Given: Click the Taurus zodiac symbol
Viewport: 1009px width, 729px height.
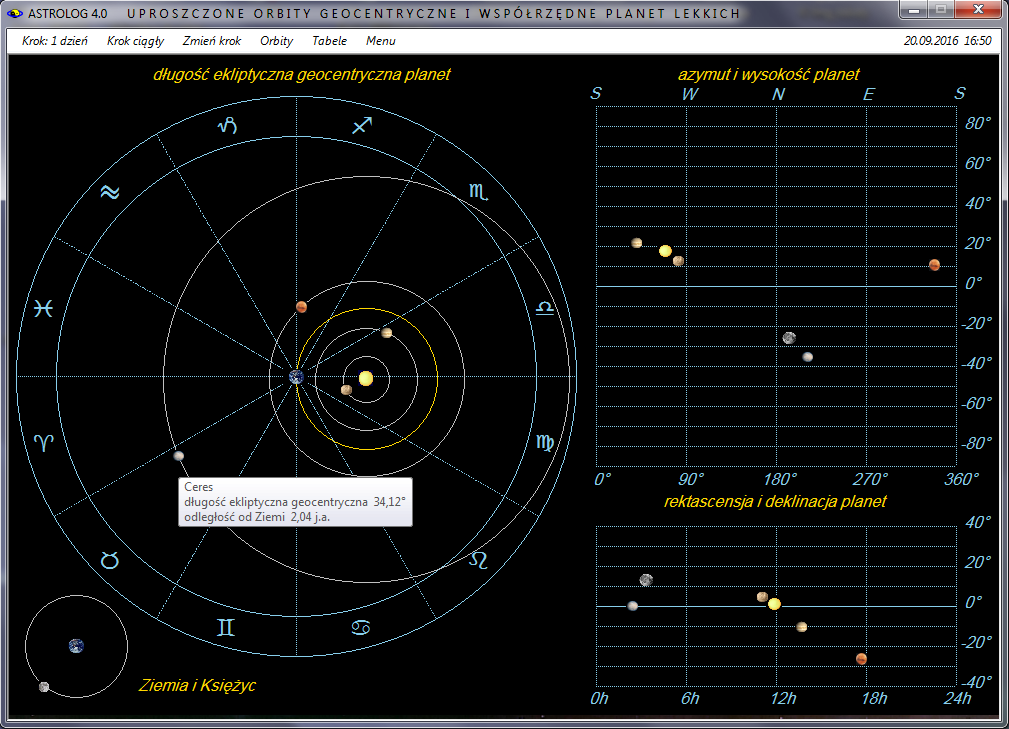Looking at the screenshot, I should tap(110, 560).
